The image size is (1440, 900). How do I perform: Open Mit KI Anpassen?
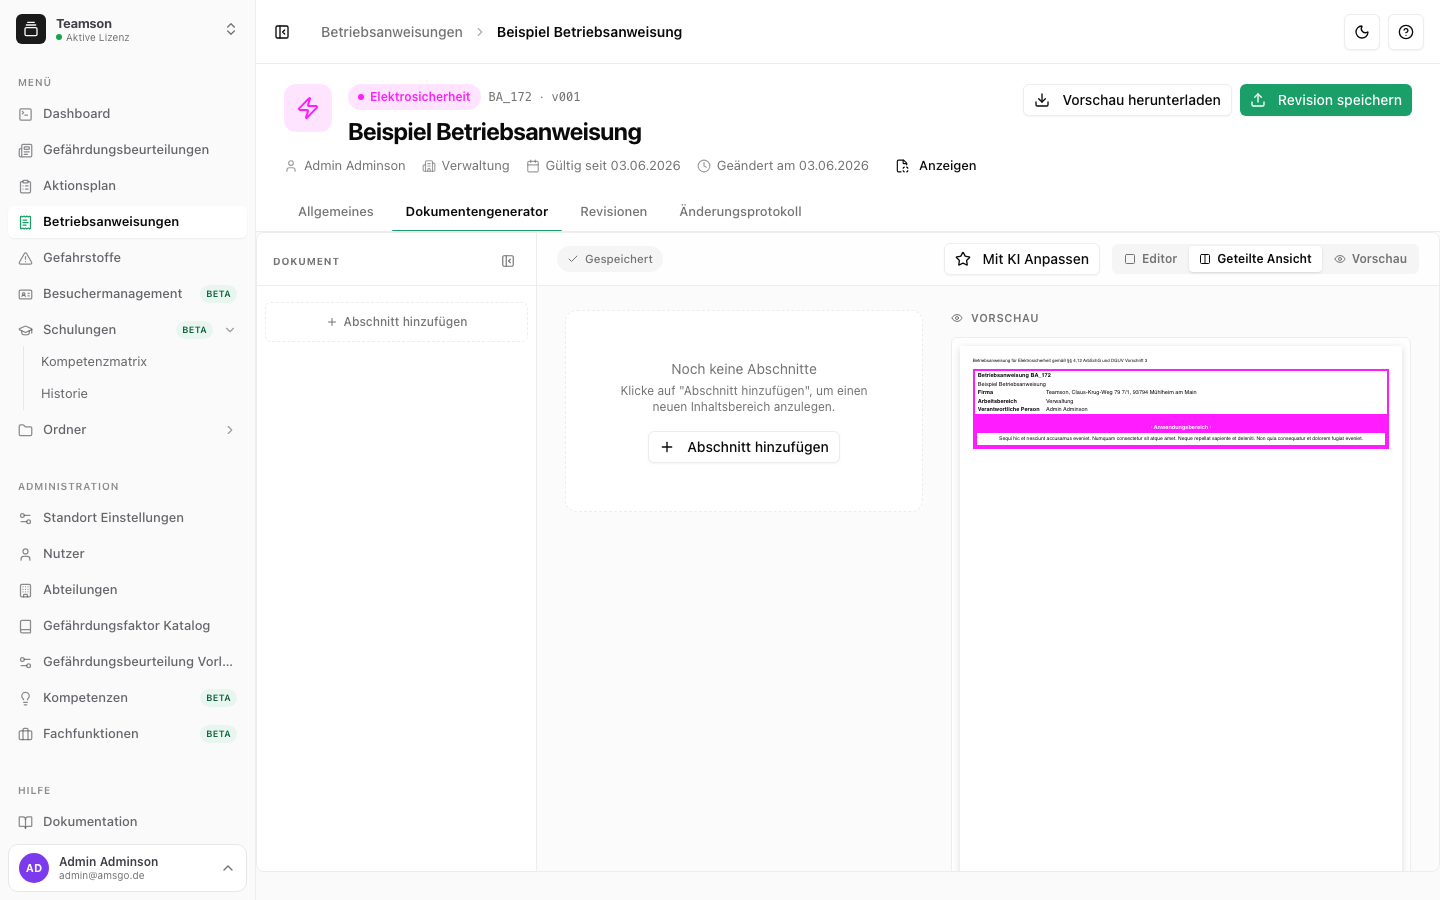tap(1022, 259)
